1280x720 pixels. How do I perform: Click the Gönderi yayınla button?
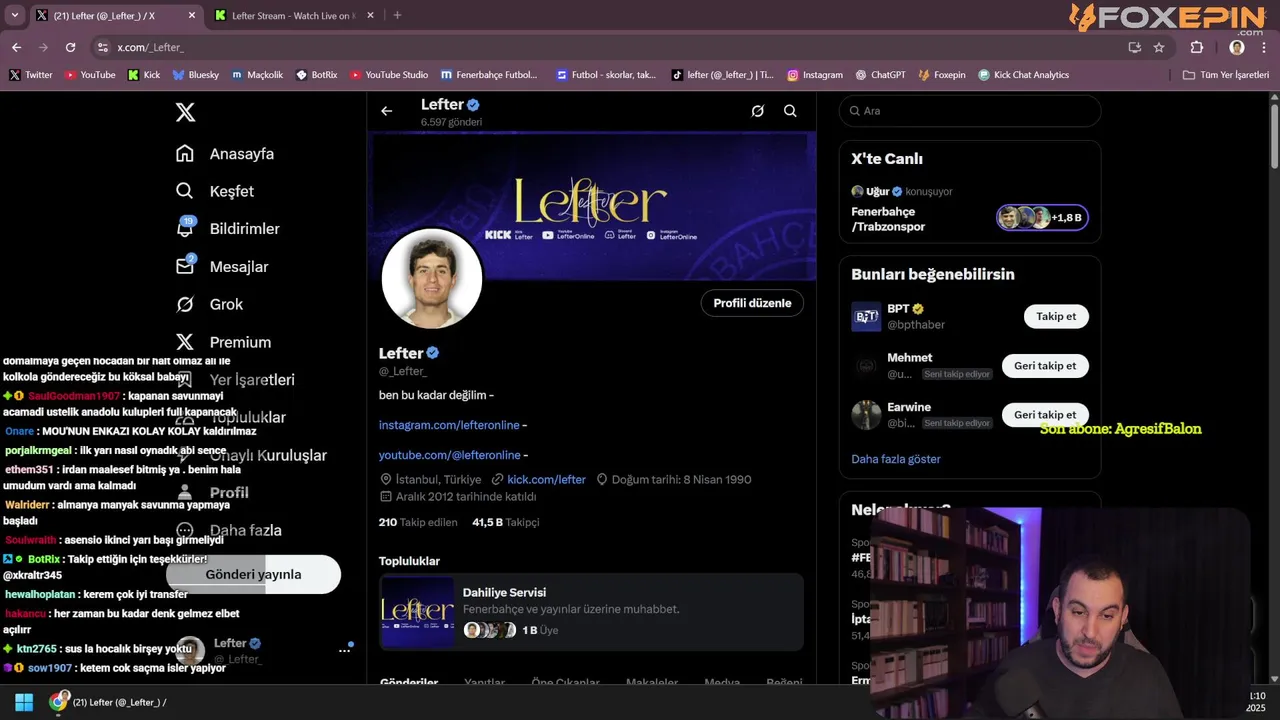click(253, 574)
